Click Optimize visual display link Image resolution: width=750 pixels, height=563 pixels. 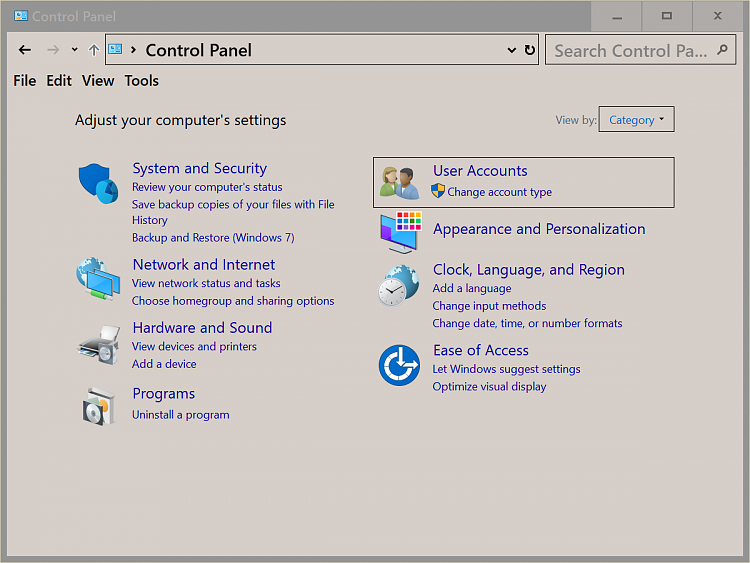(x=489, y=386)
